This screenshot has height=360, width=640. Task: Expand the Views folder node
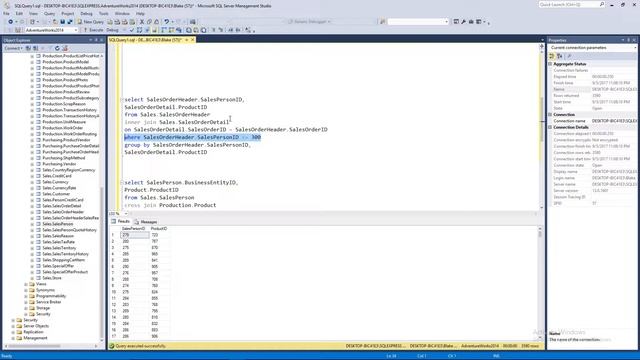click(26, 284)
